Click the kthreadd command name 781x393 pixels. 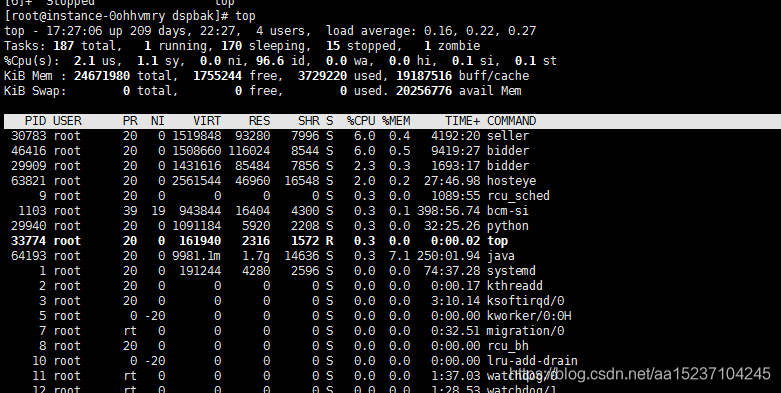tap(515, 286)
